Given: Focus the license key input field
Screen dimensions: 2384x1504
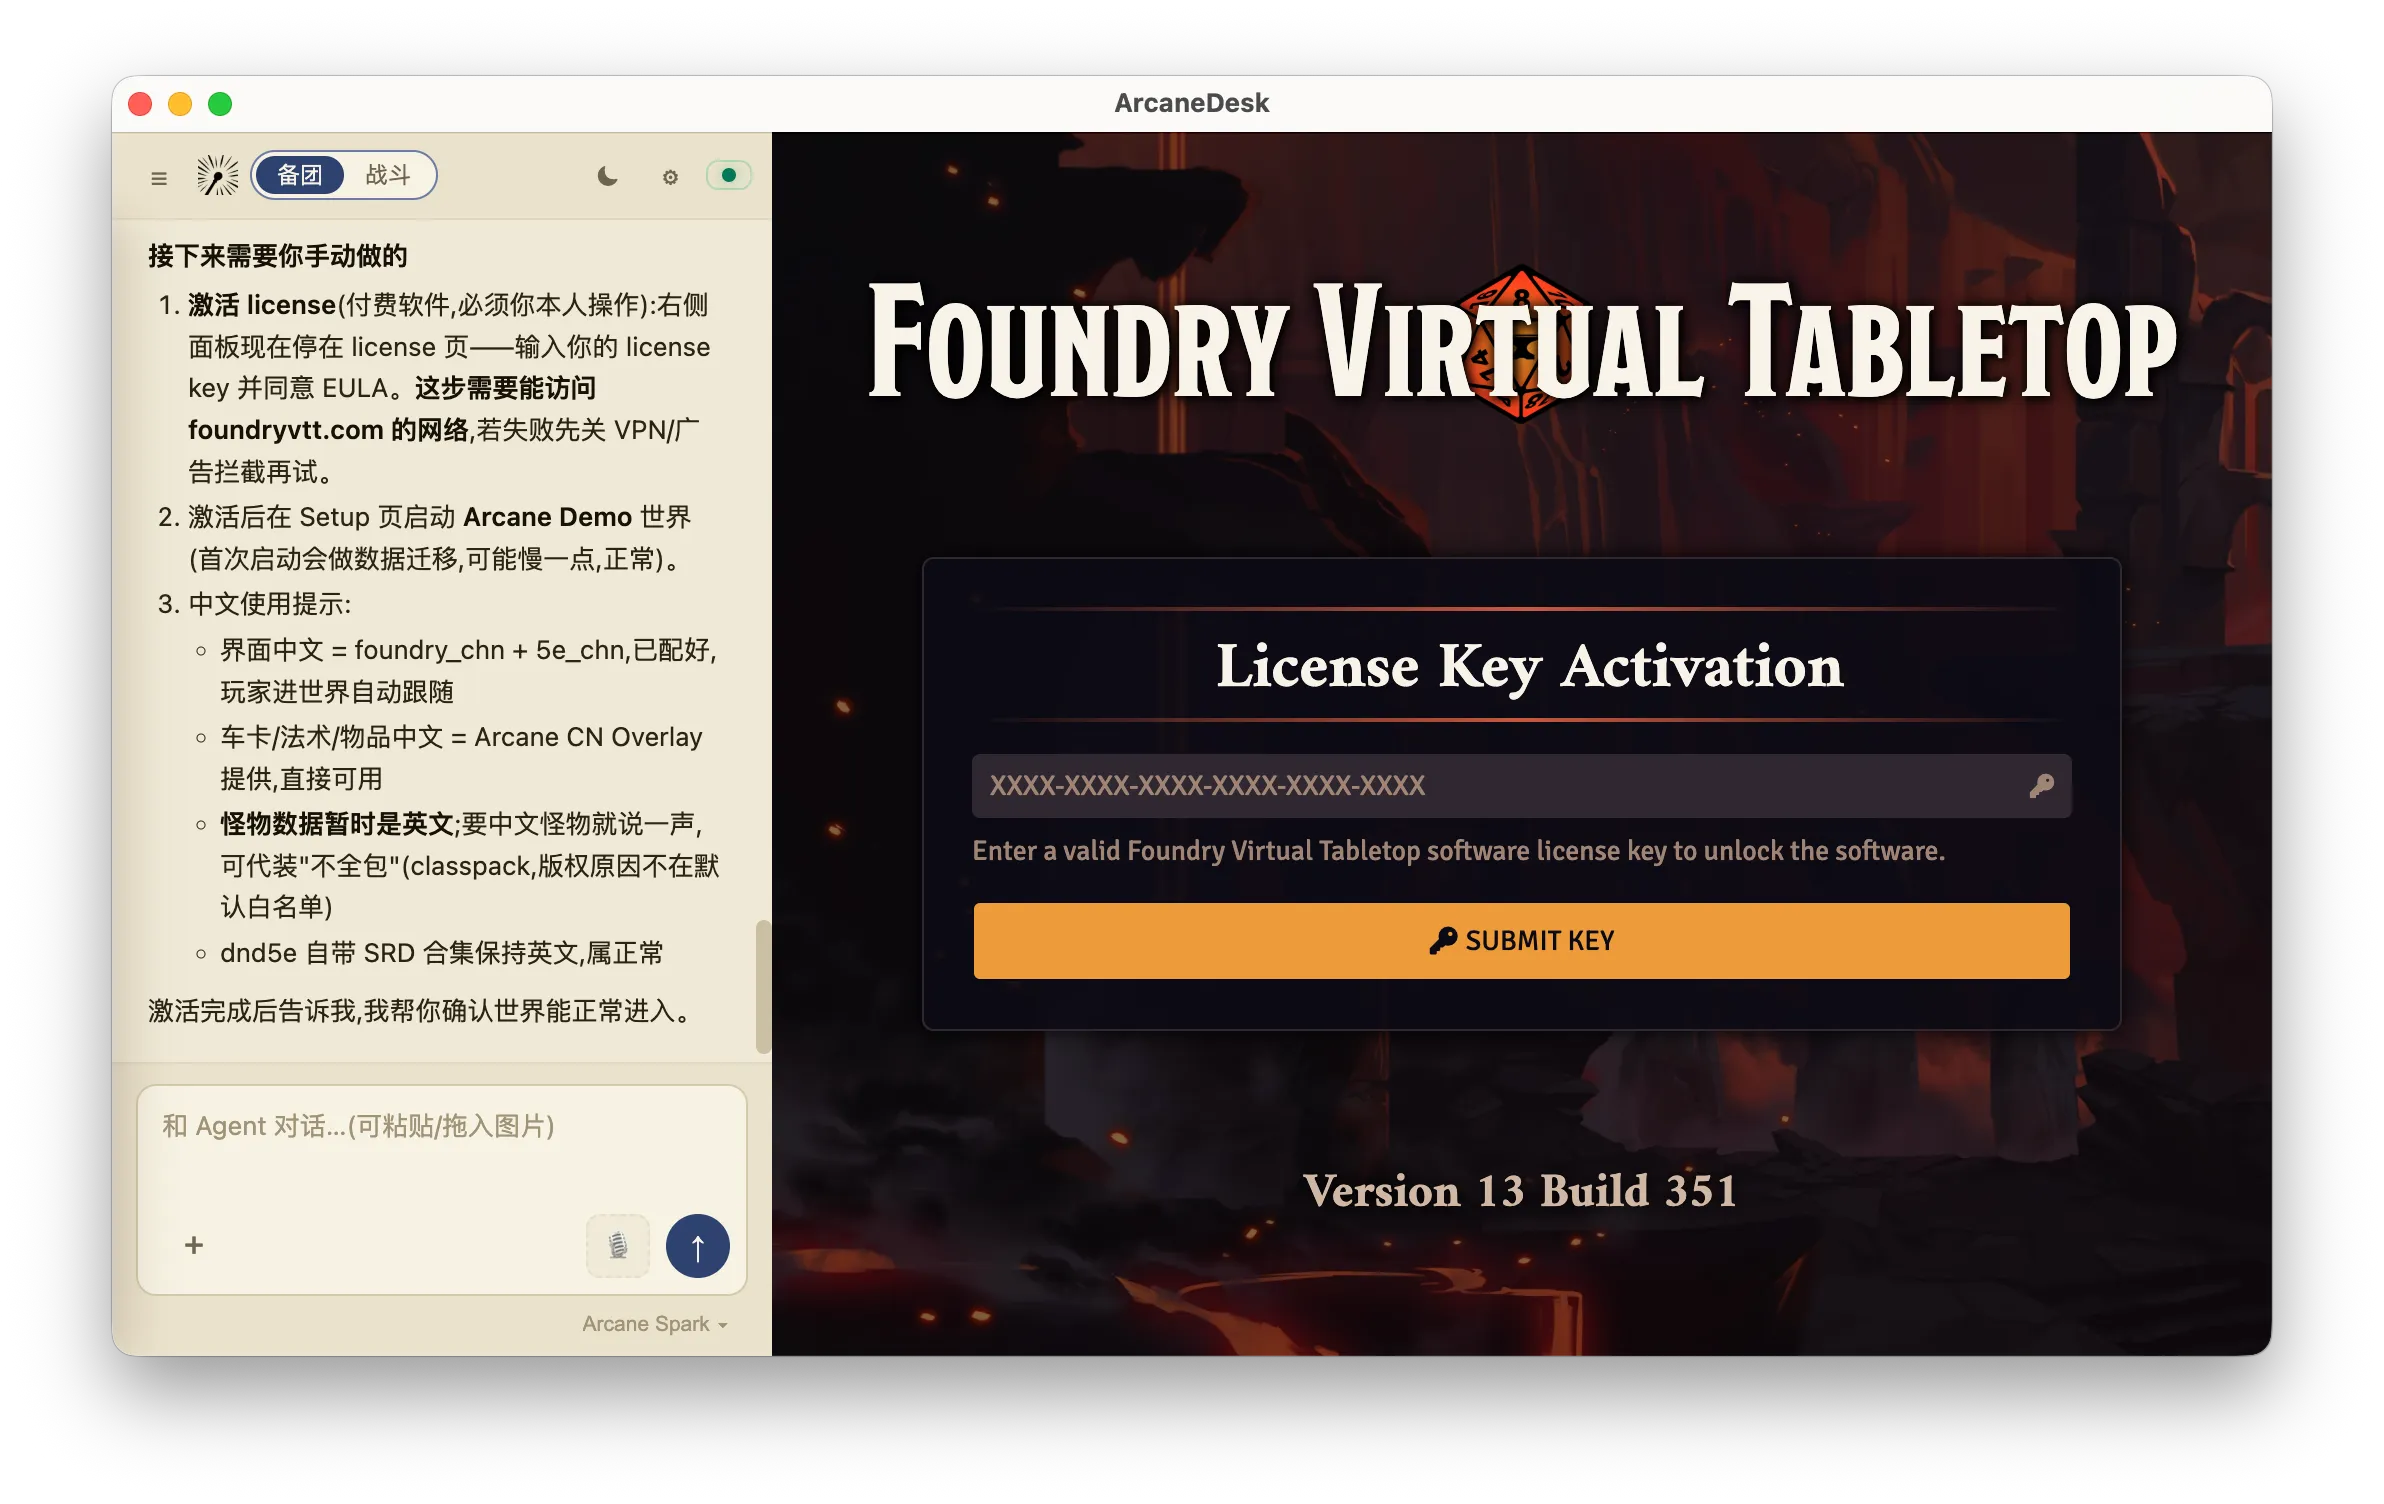Looking at the screenshot, I should (1521, 786).
